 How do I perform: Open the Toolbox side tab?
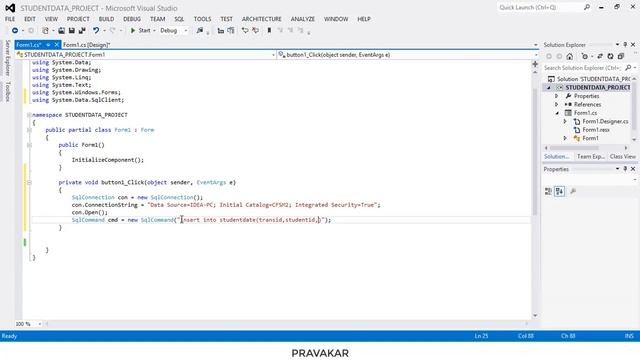point(7,91)
